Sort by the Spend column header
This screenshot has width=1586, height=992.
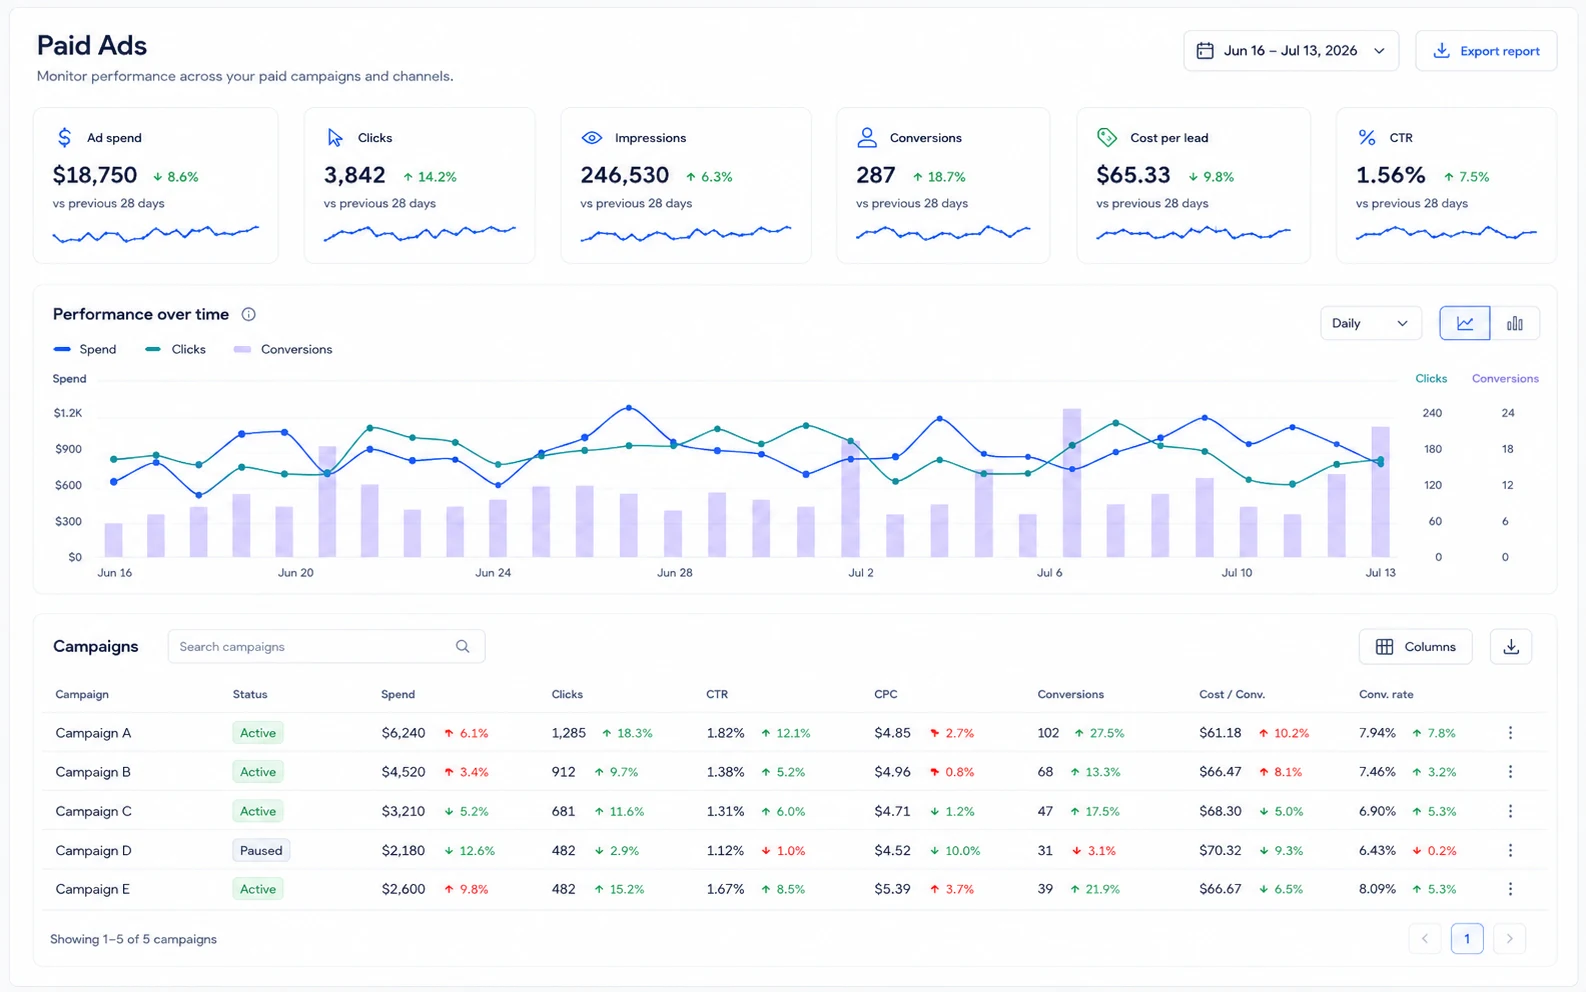[398, 694]
